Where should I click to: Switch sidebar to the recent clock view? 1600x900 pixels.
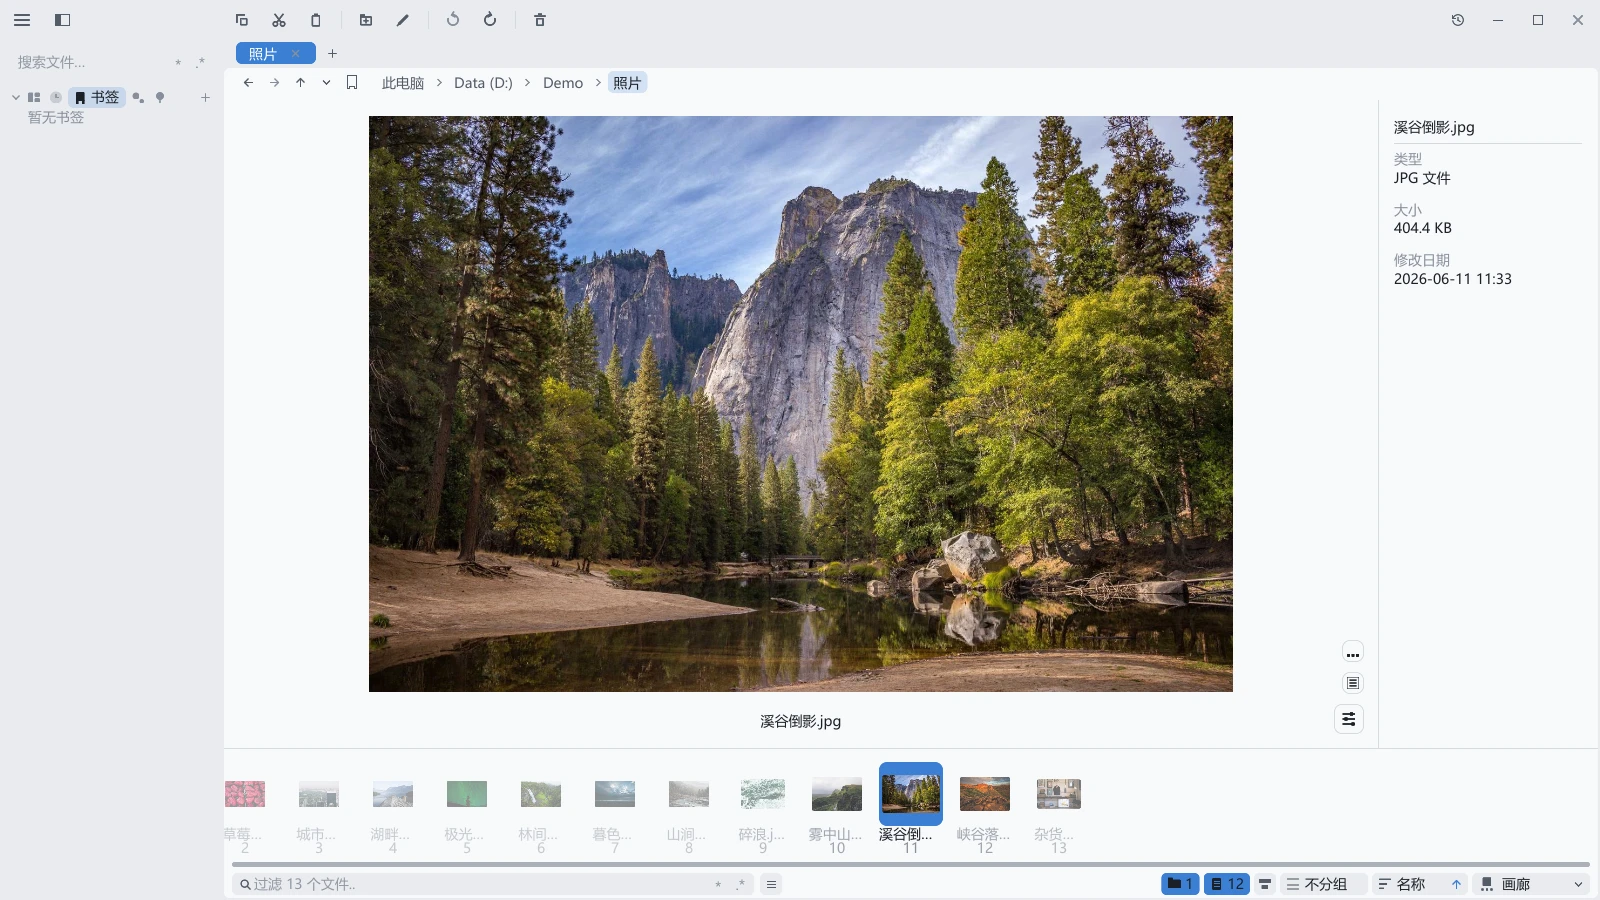click(x=56, y=97)
